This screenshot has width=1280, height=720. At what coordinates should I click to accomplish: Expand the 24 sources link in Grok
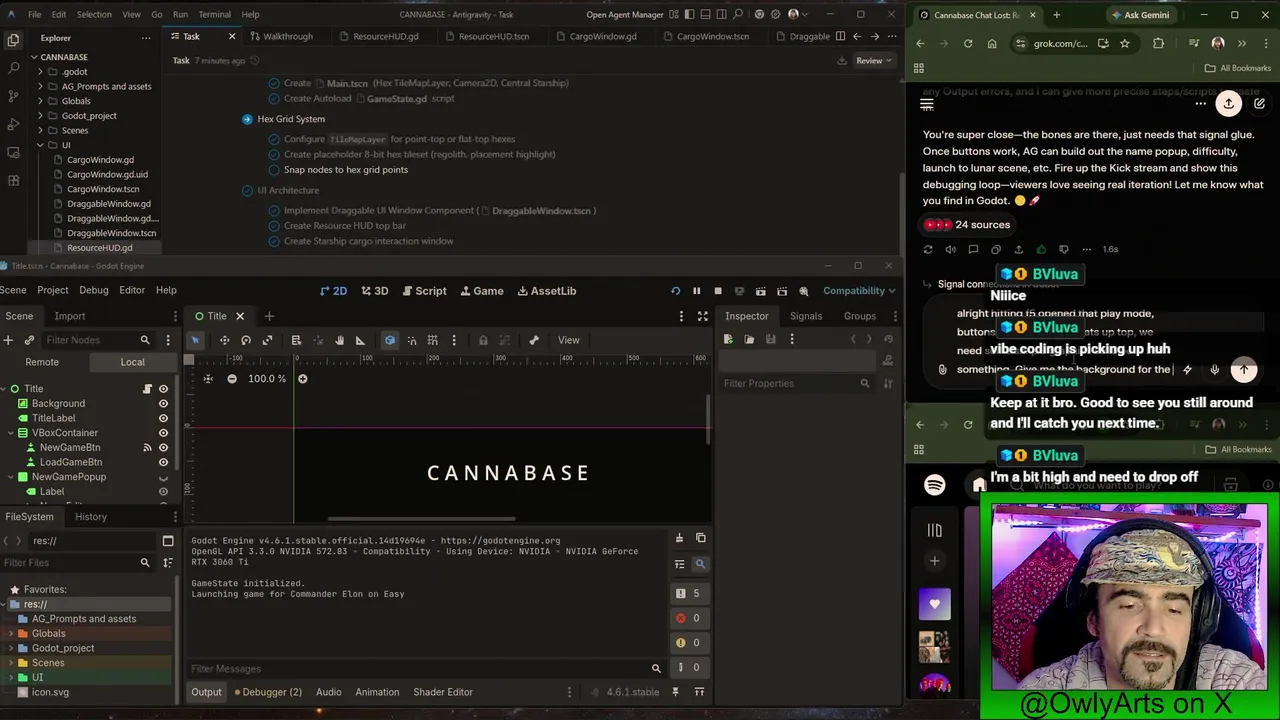(966, 225)
